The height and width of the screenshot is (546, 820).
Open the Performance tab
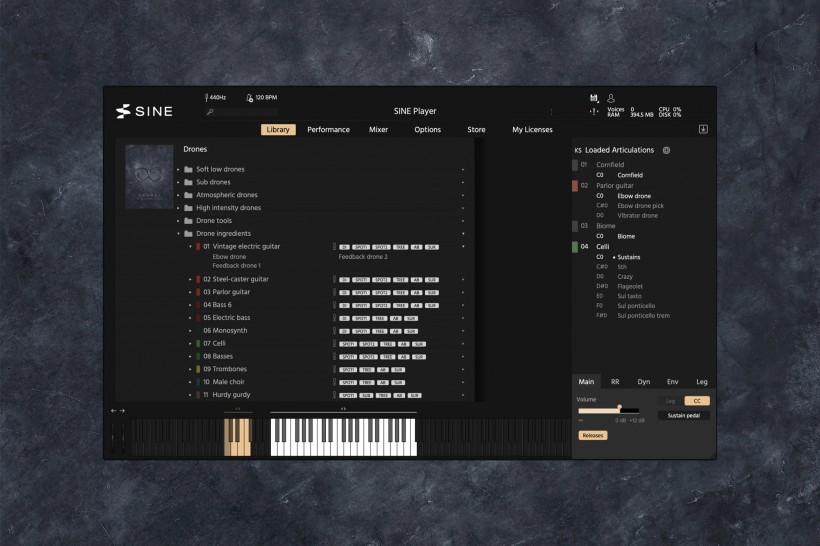coord(328,130)
